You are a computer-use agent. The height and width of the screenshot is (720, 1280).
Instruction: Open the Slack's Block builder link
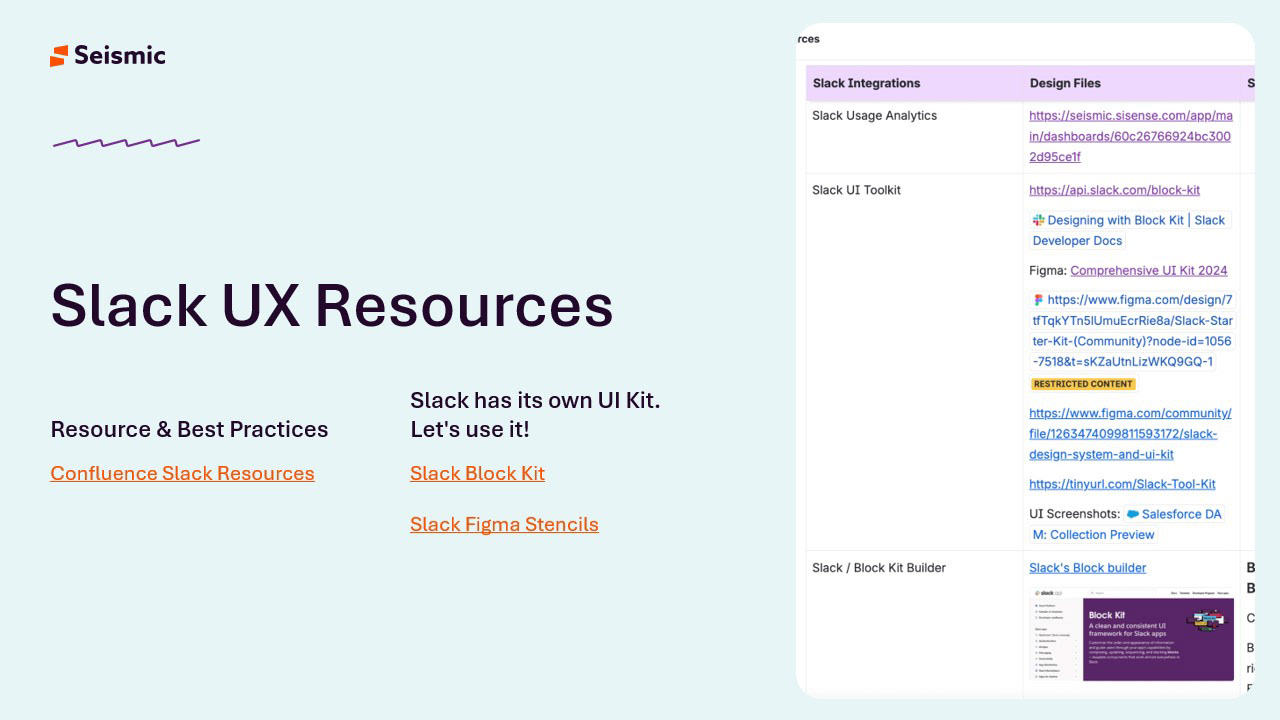(x=1088, y=568)
